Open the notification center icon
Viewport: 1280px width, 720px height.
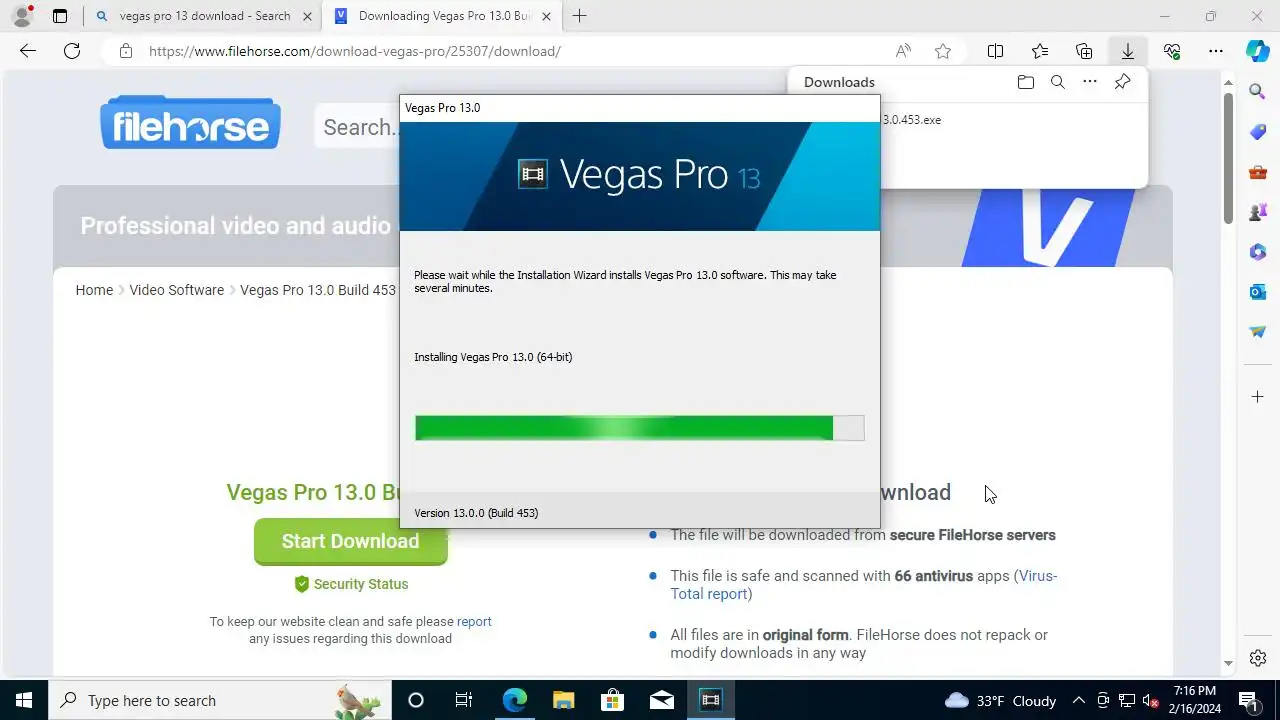pos(1248,700)
